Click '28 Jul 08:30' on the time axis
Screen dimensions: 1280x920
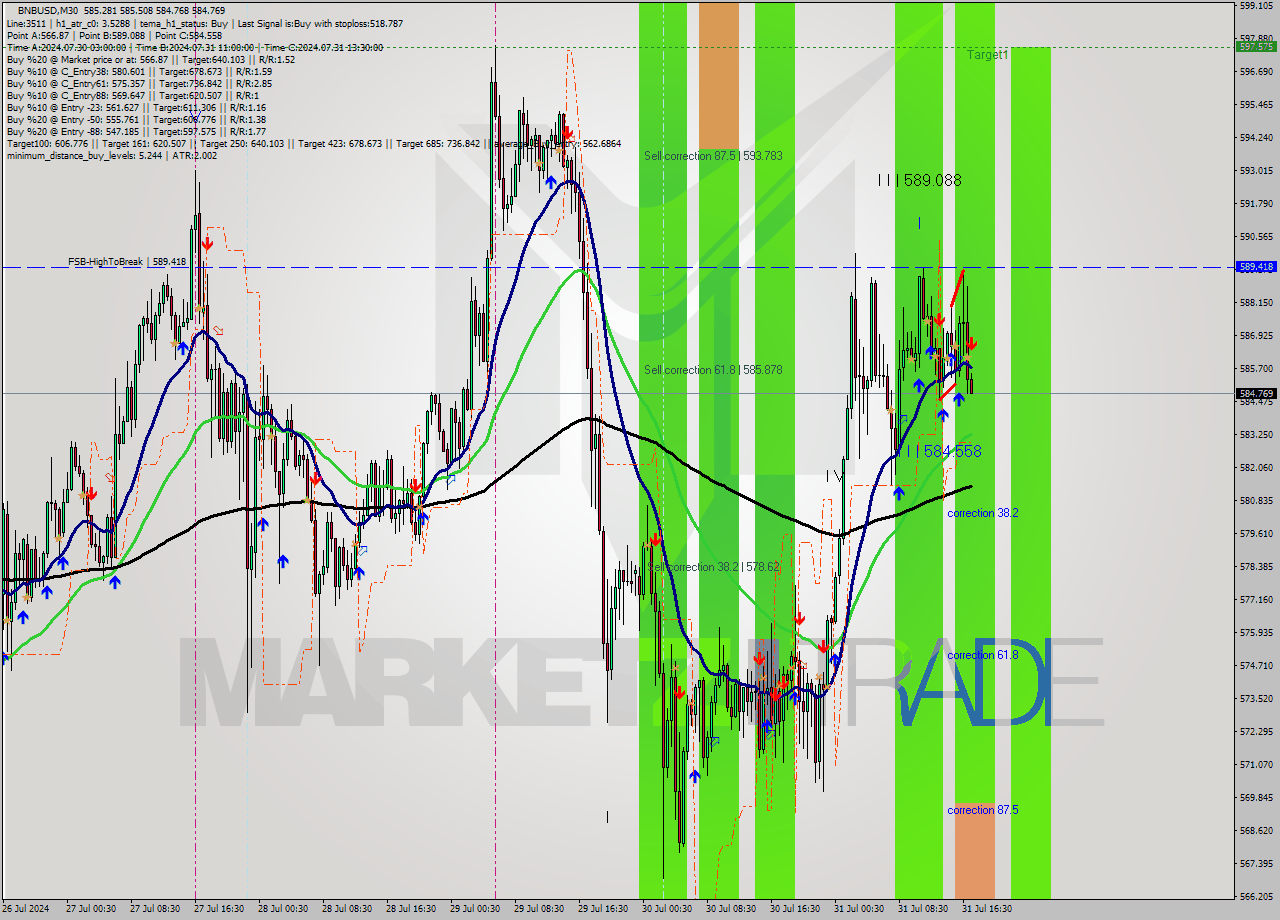click(x=346, y=909)
